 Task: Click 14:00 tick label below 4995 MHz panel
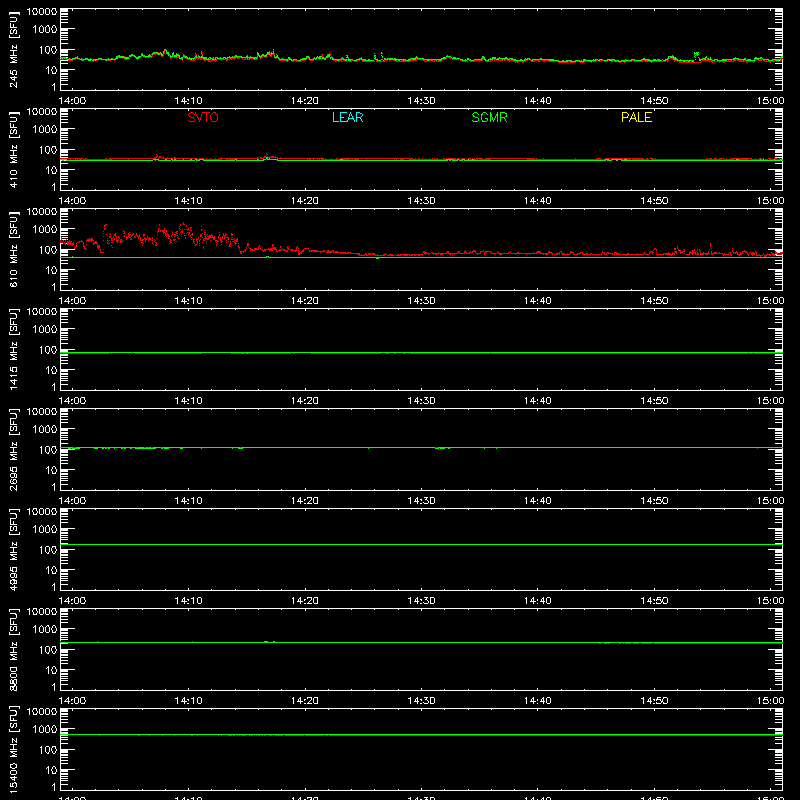(72, 601)
